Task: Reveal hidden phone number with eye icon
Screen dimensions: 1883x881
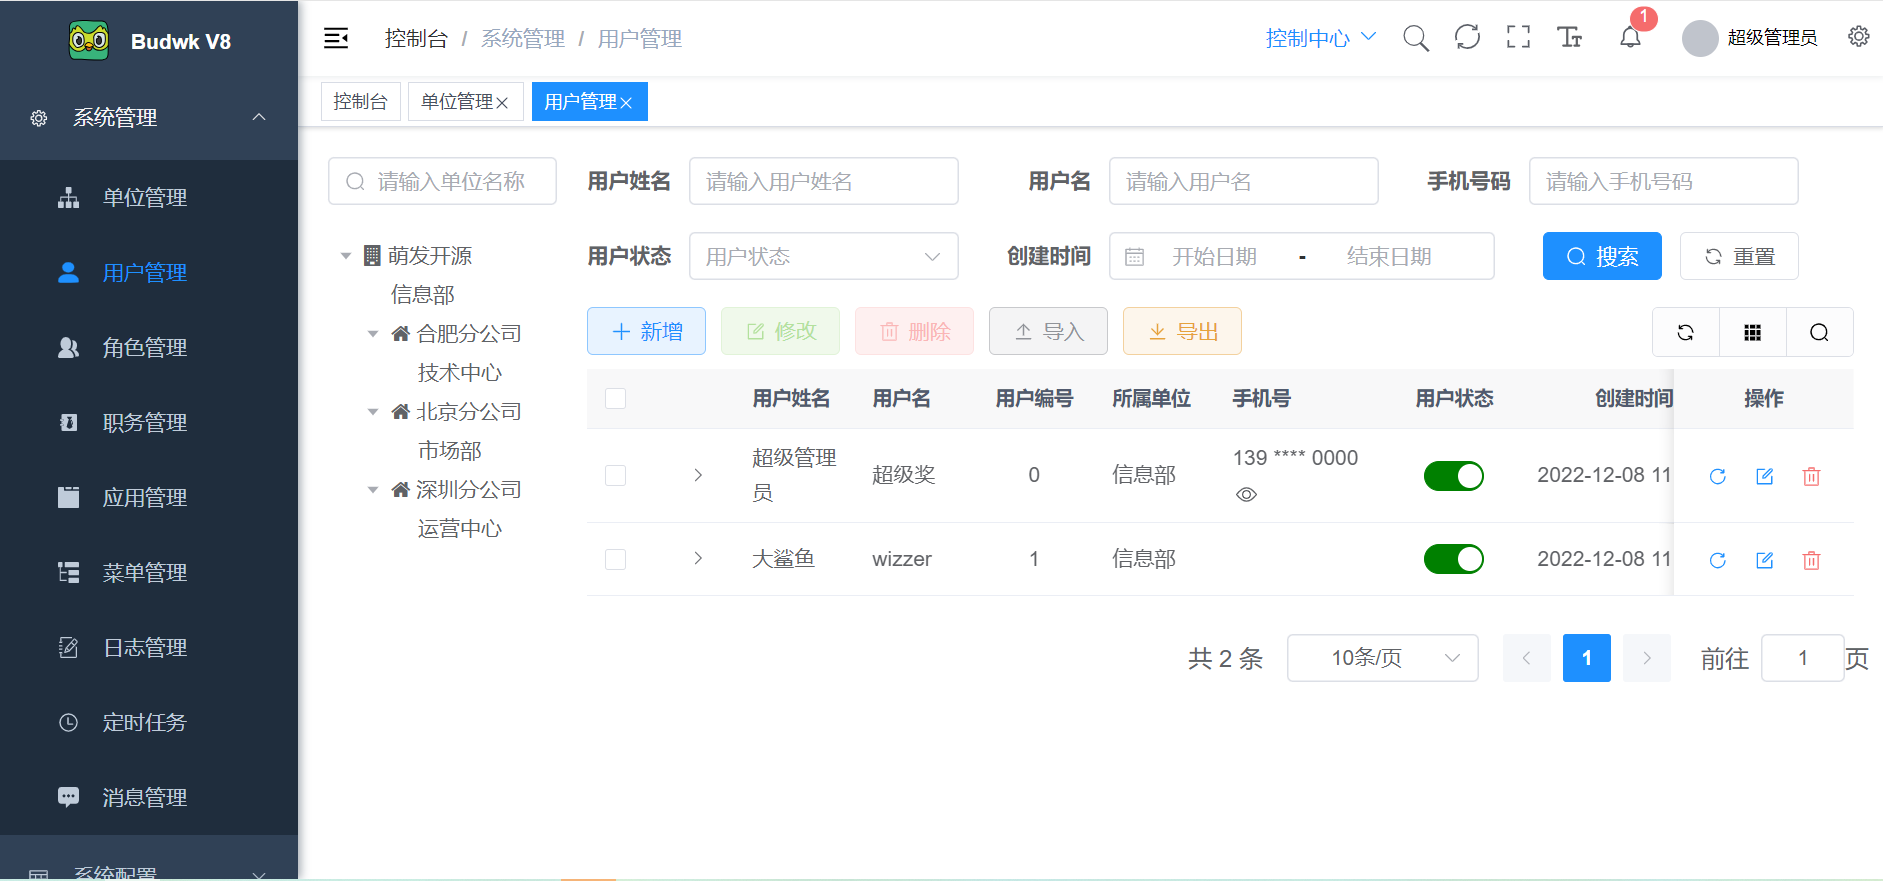Action: pyautogui.click(x=1246, y=495)
